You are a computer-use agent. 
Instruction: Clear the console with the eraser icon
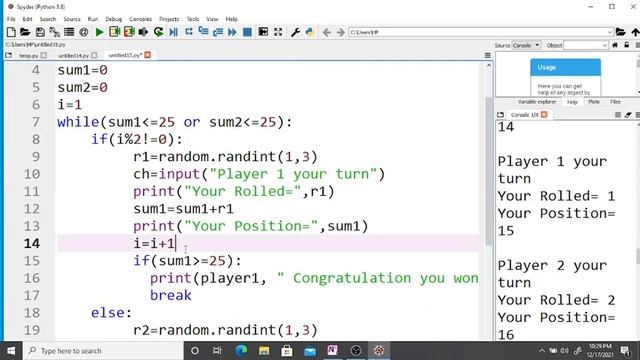(x=628, y=115)
